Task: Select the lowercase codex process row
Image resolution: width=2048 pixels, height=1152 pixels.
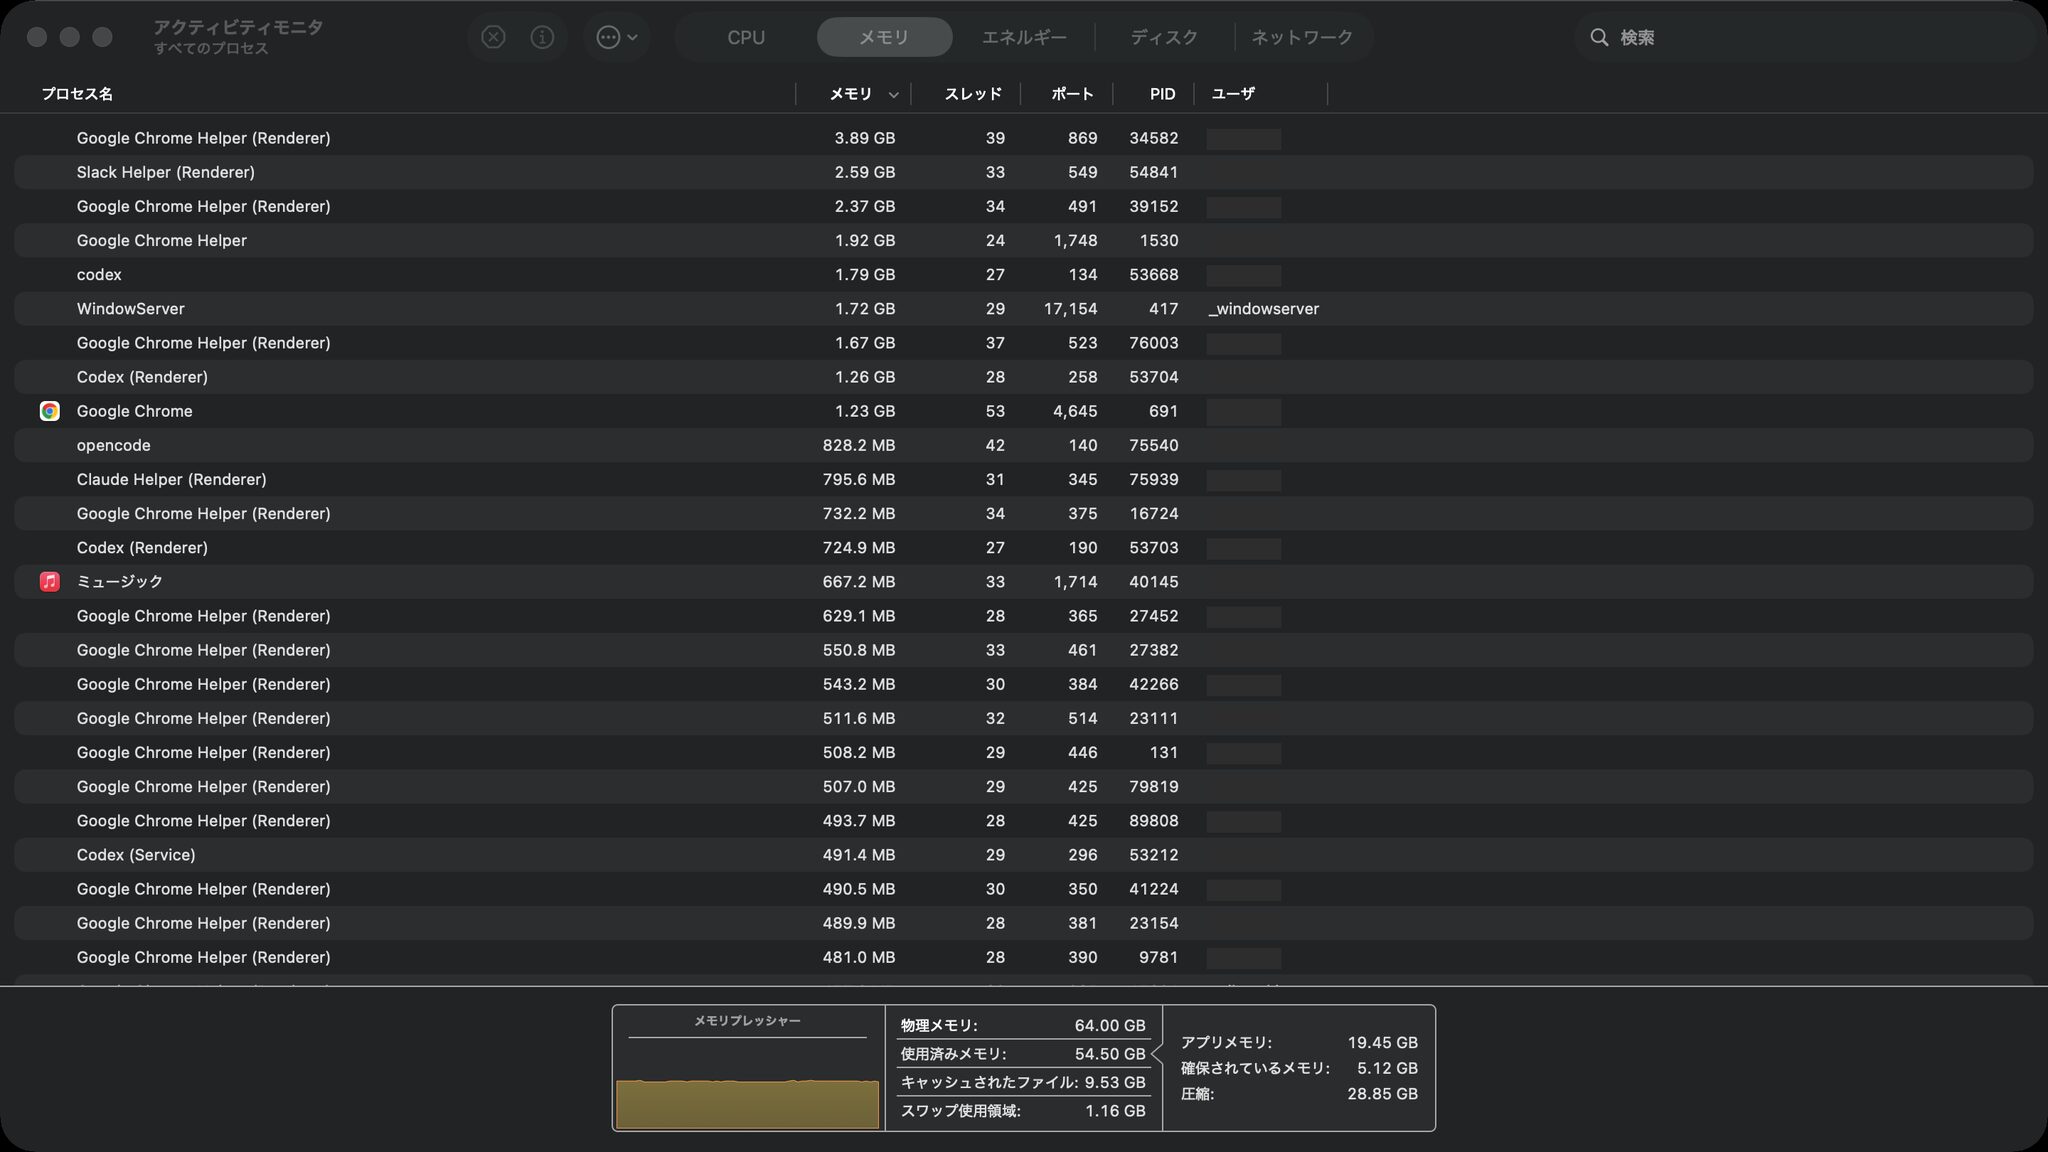Action: 1023,274
